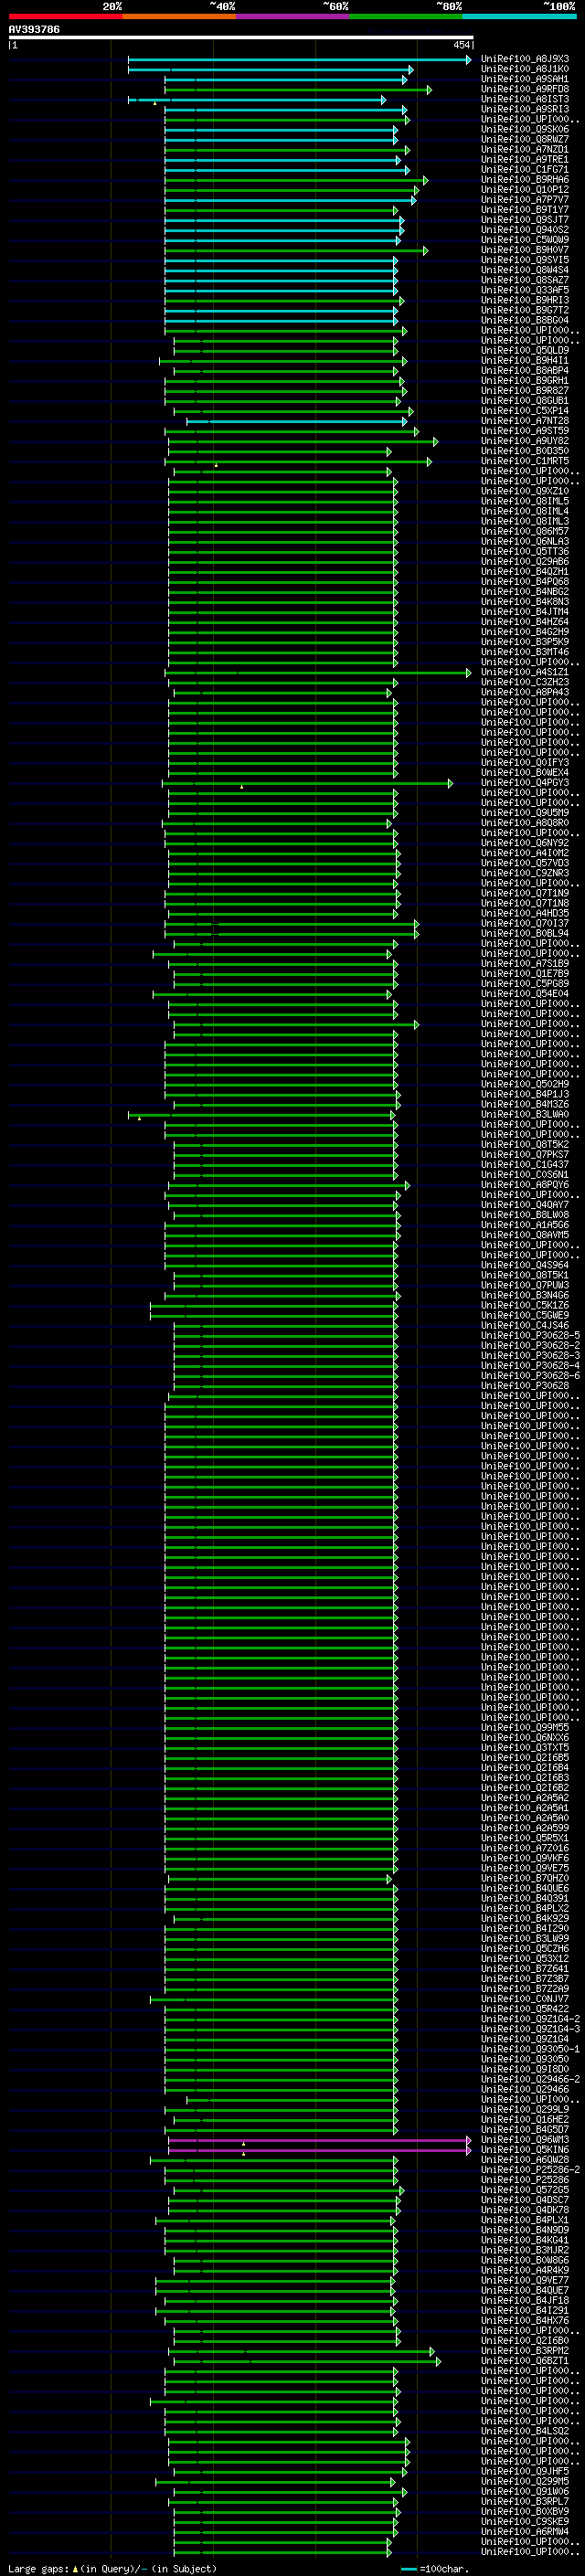Viewport: 585px width, 2576px height.
Task: Click the hit label UniRef100_Q10P12
Action: pos(525,190)
